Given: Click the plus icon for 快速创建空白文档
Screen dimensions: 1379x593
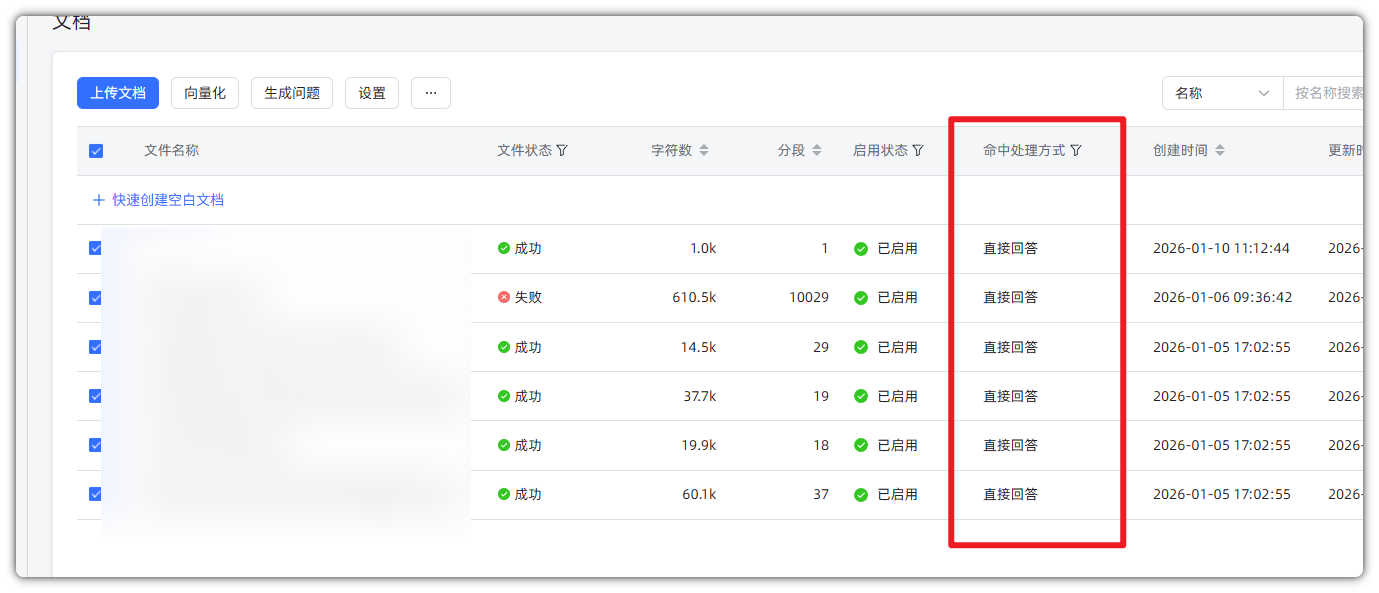Looking at the screenshot, I should (98, 200).
